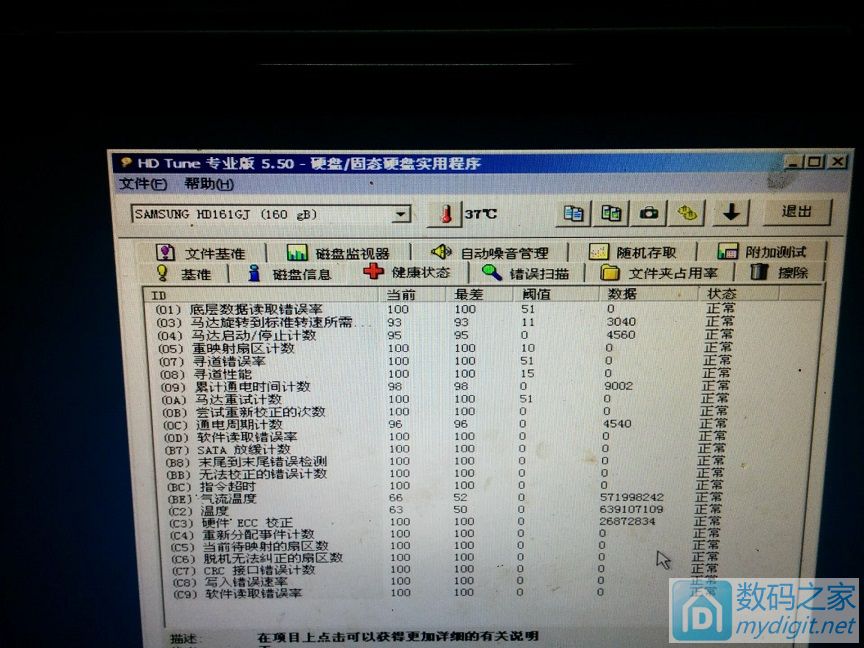Click the down arrow minimize-to-tray icon

tap(732, 213)
